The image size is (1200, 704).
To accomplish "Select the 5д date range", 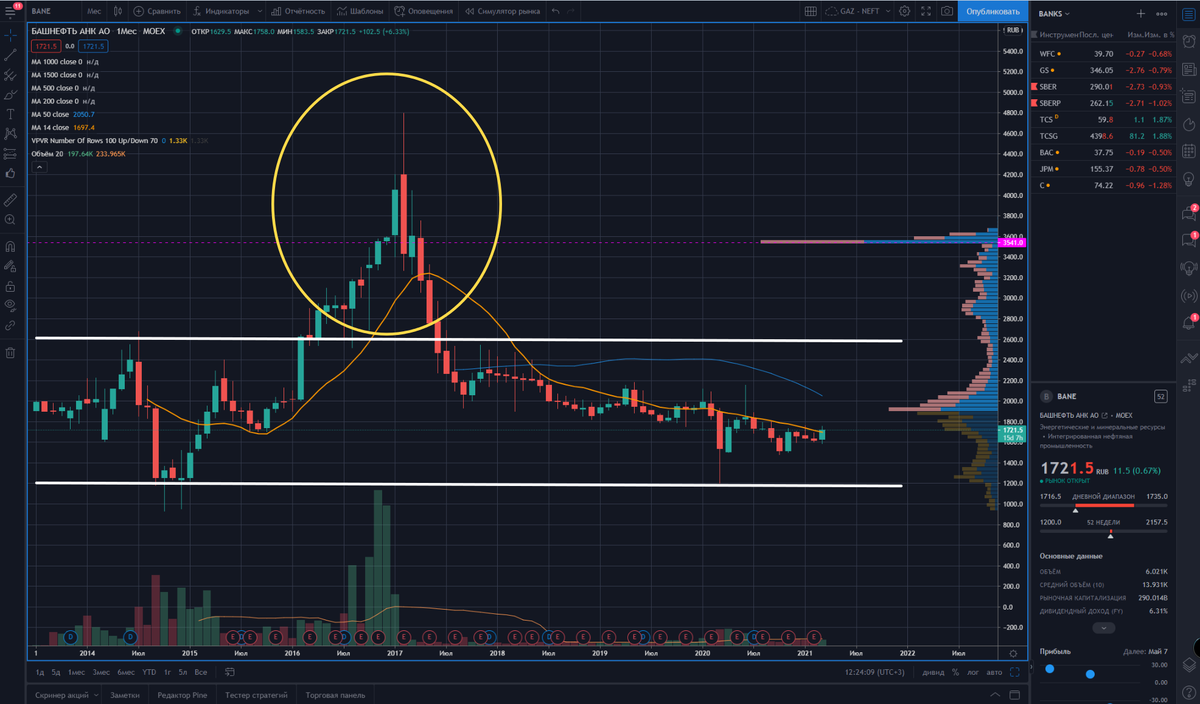I will [x=56, y=672].
